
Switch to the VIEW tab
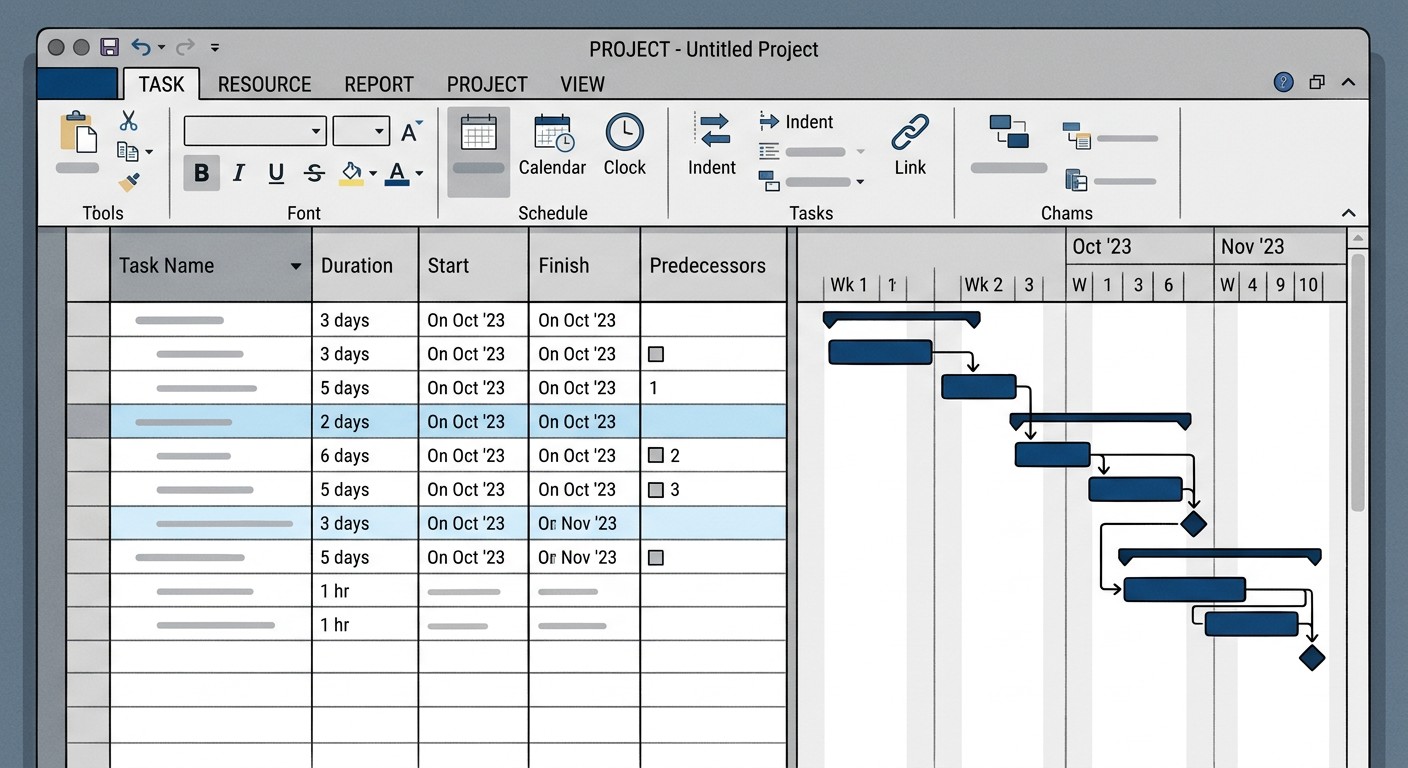(x=583, y=84)
